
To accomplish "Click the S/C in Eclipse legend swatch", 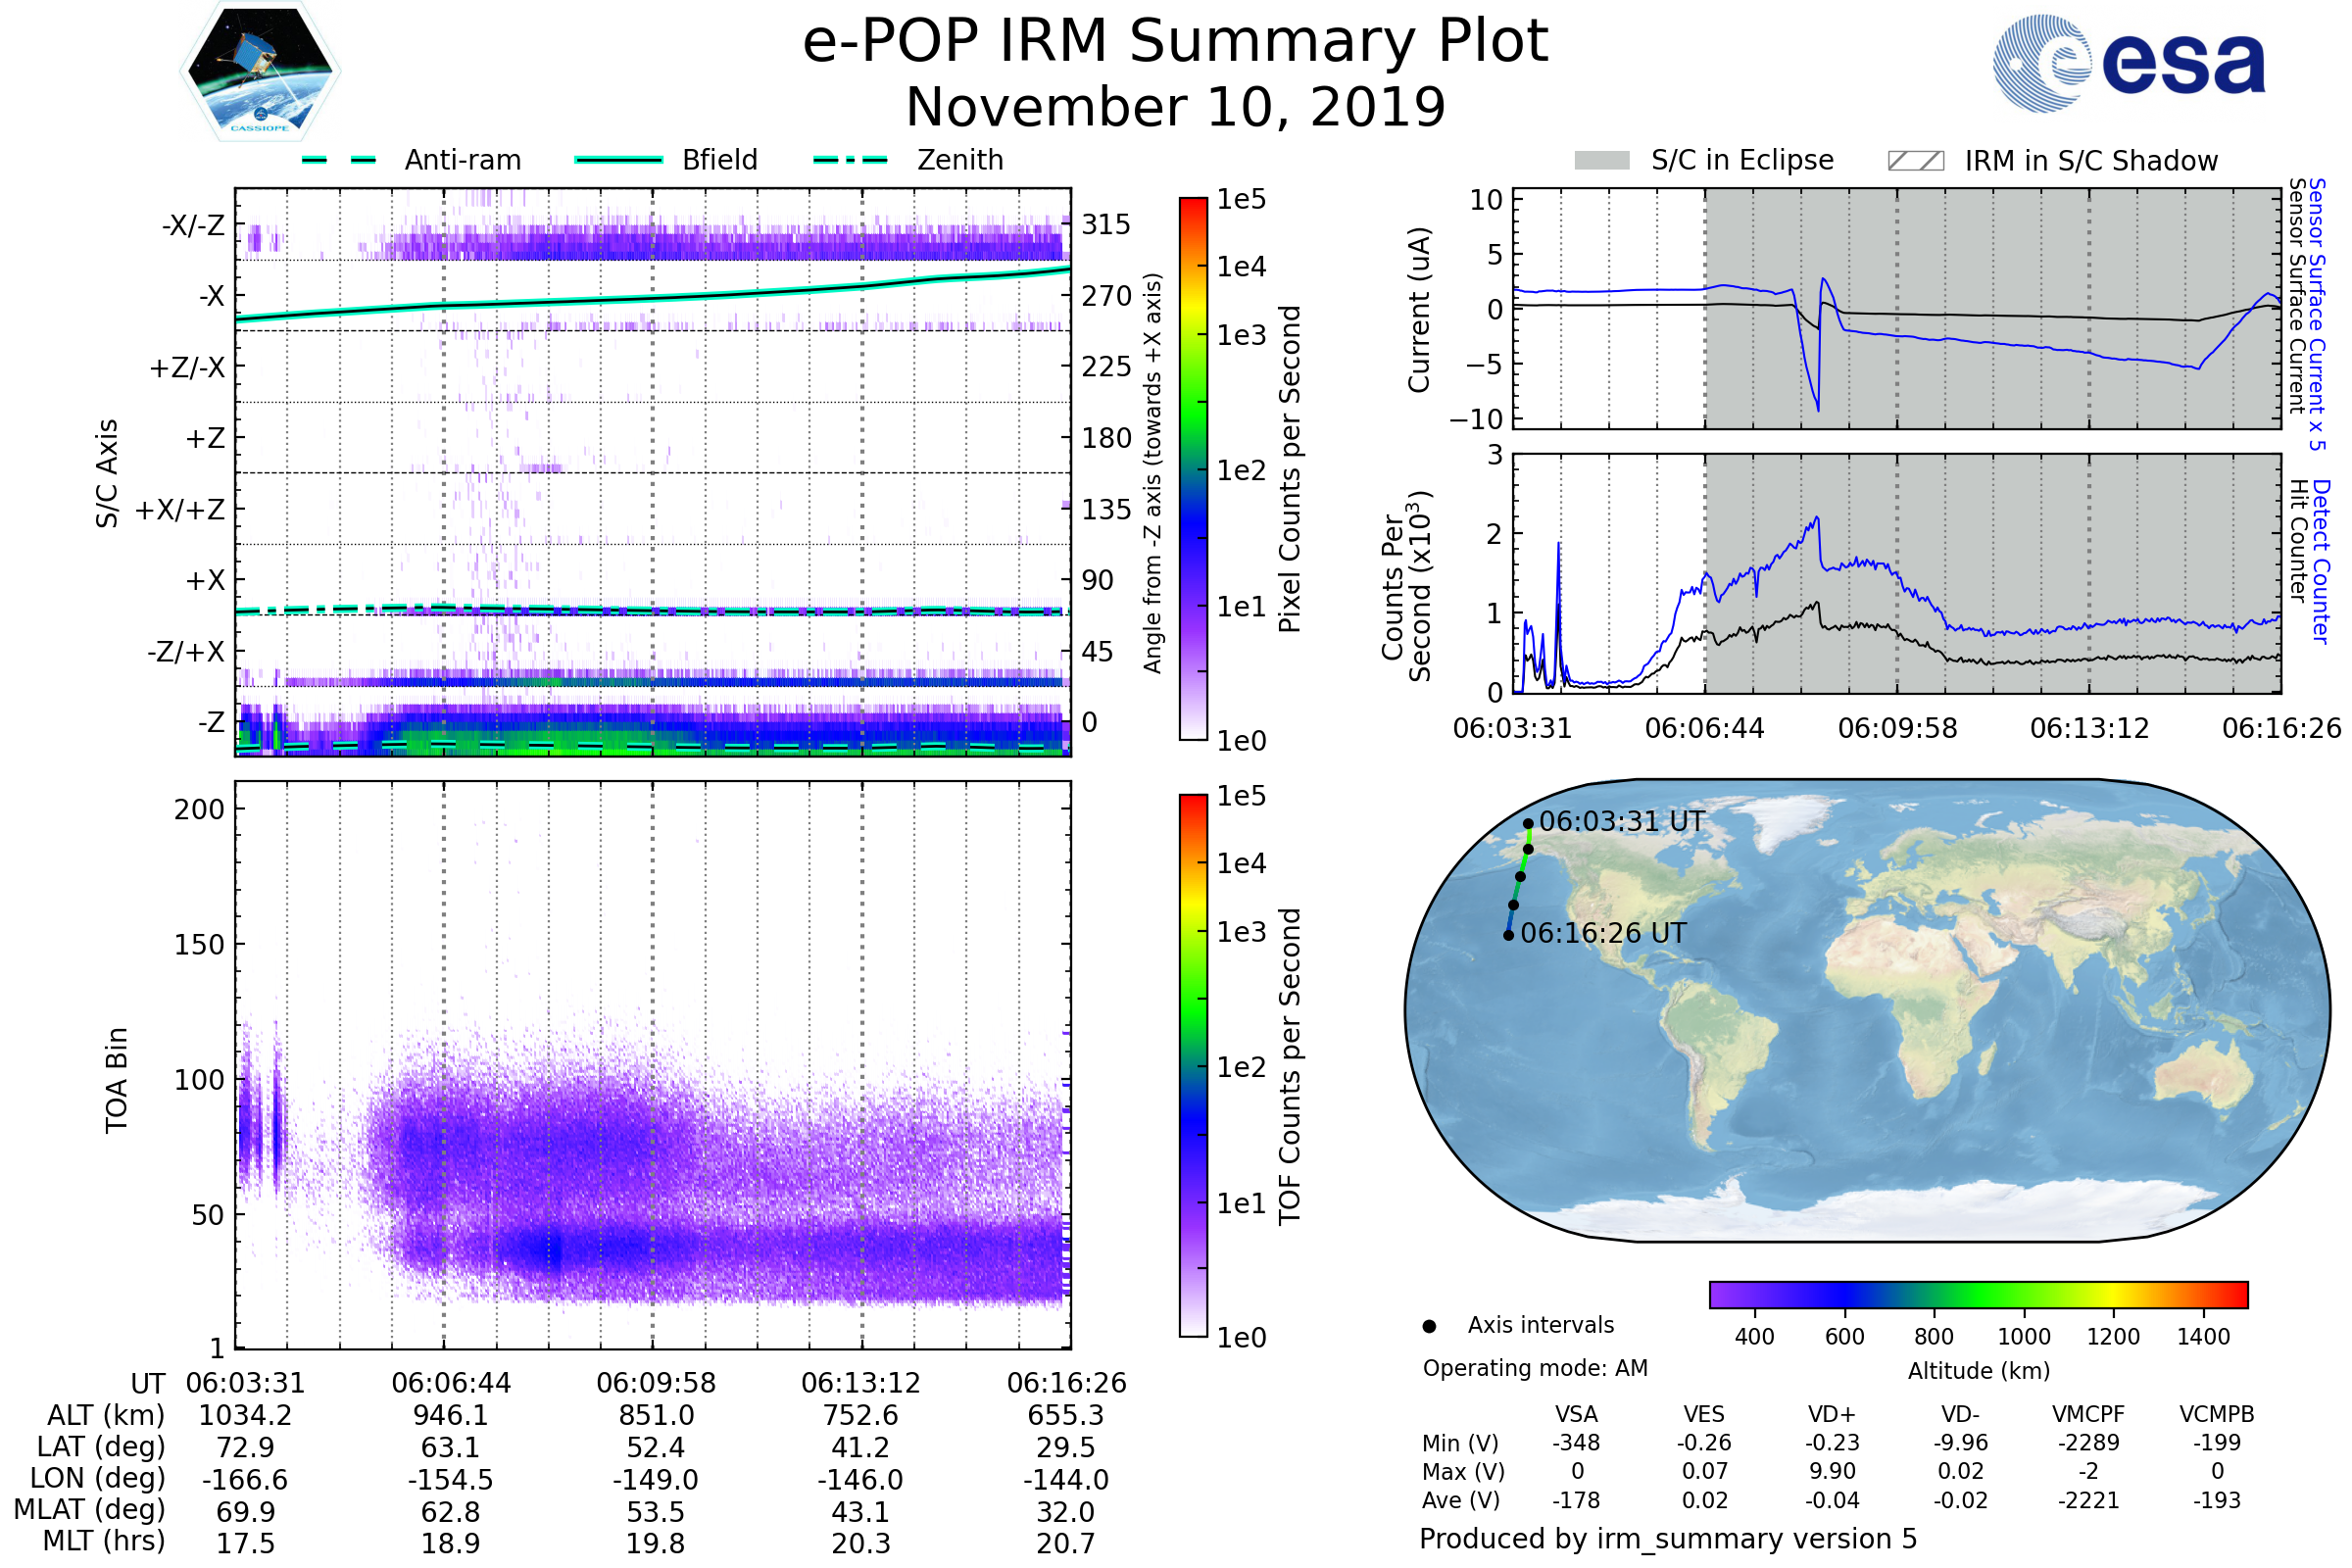I will point(1601,161).
